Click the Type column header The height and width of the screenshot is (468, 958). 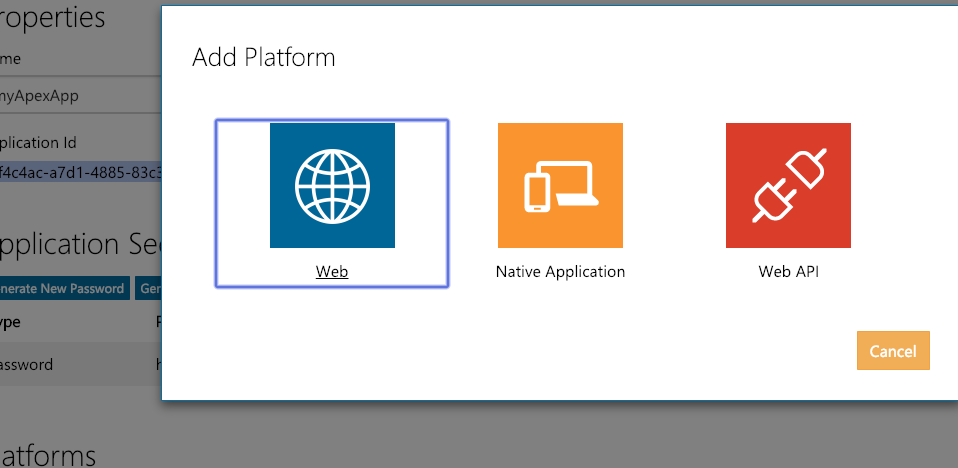[10, 322]
